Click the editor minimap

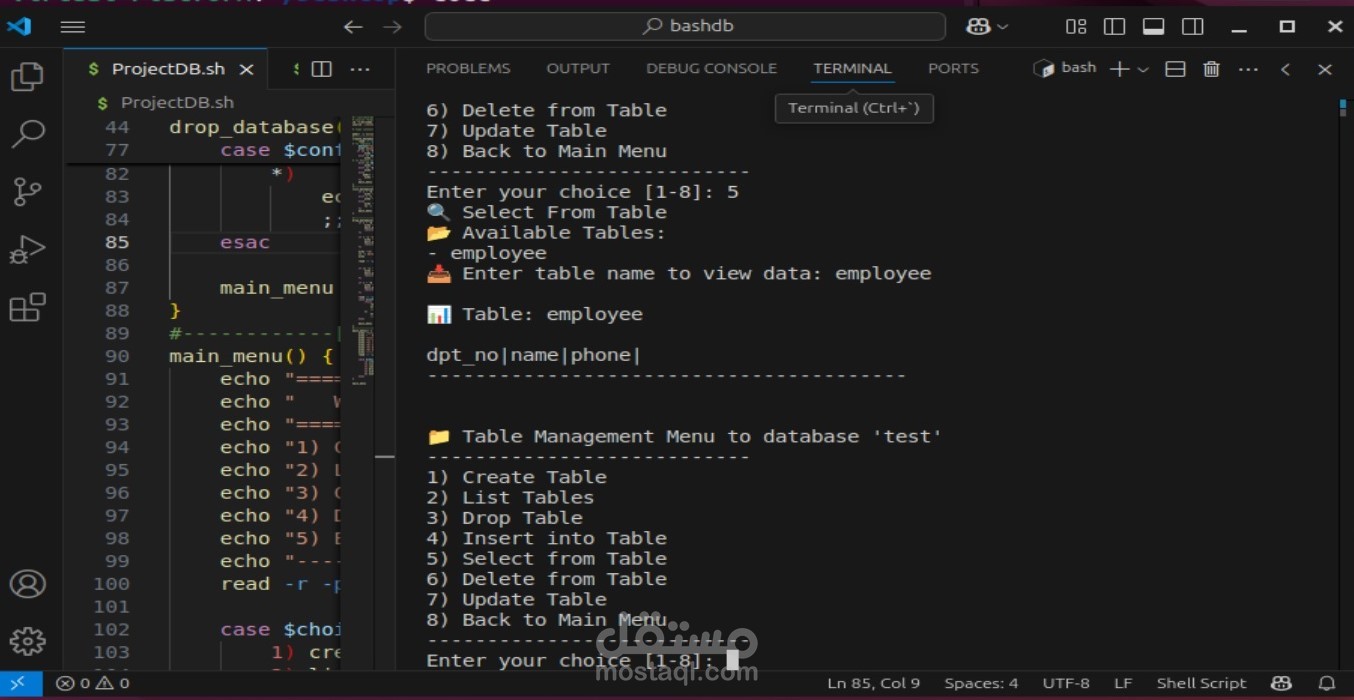[363, 250]
